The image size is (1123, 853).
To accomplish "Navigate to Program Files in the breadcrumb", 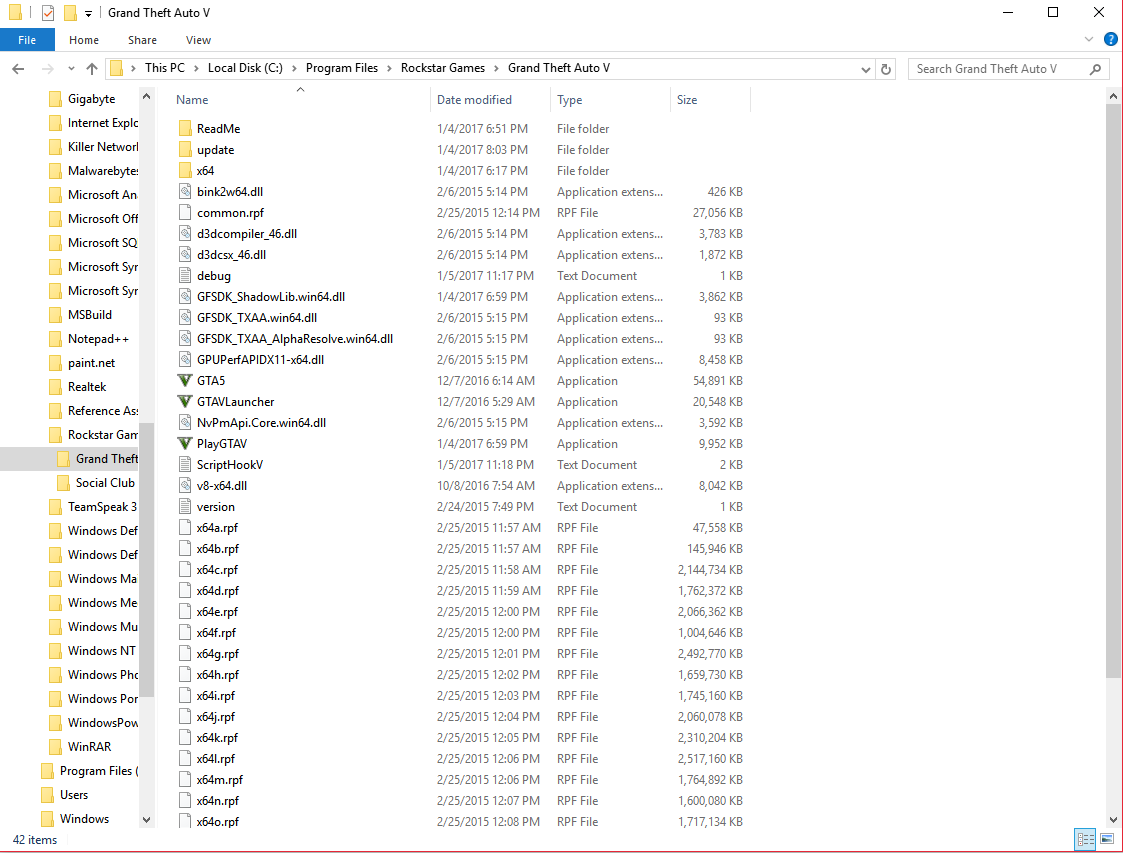I will [x=342, y=68].
